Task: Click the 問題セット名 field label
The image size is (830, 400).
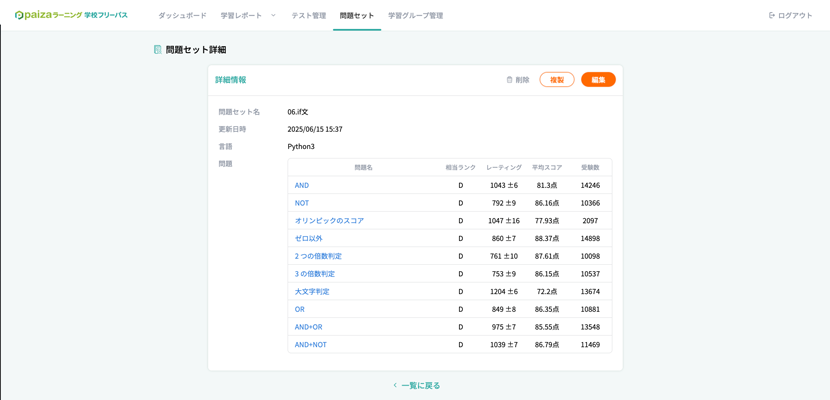Action: coord(239,112)
